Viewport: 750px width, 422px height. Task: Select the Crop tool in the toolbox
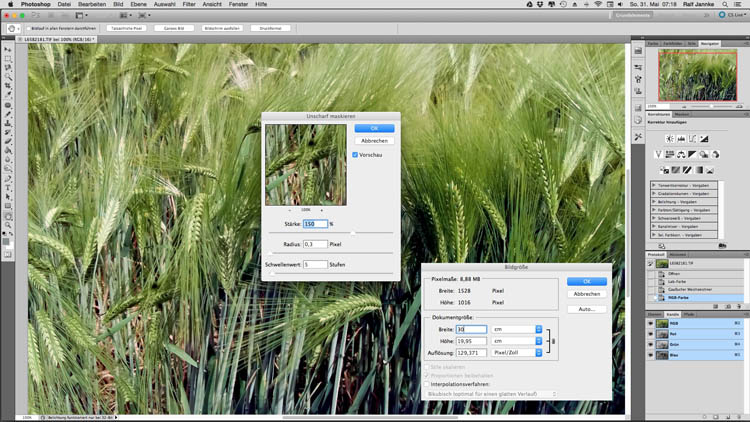pos(8,86)
